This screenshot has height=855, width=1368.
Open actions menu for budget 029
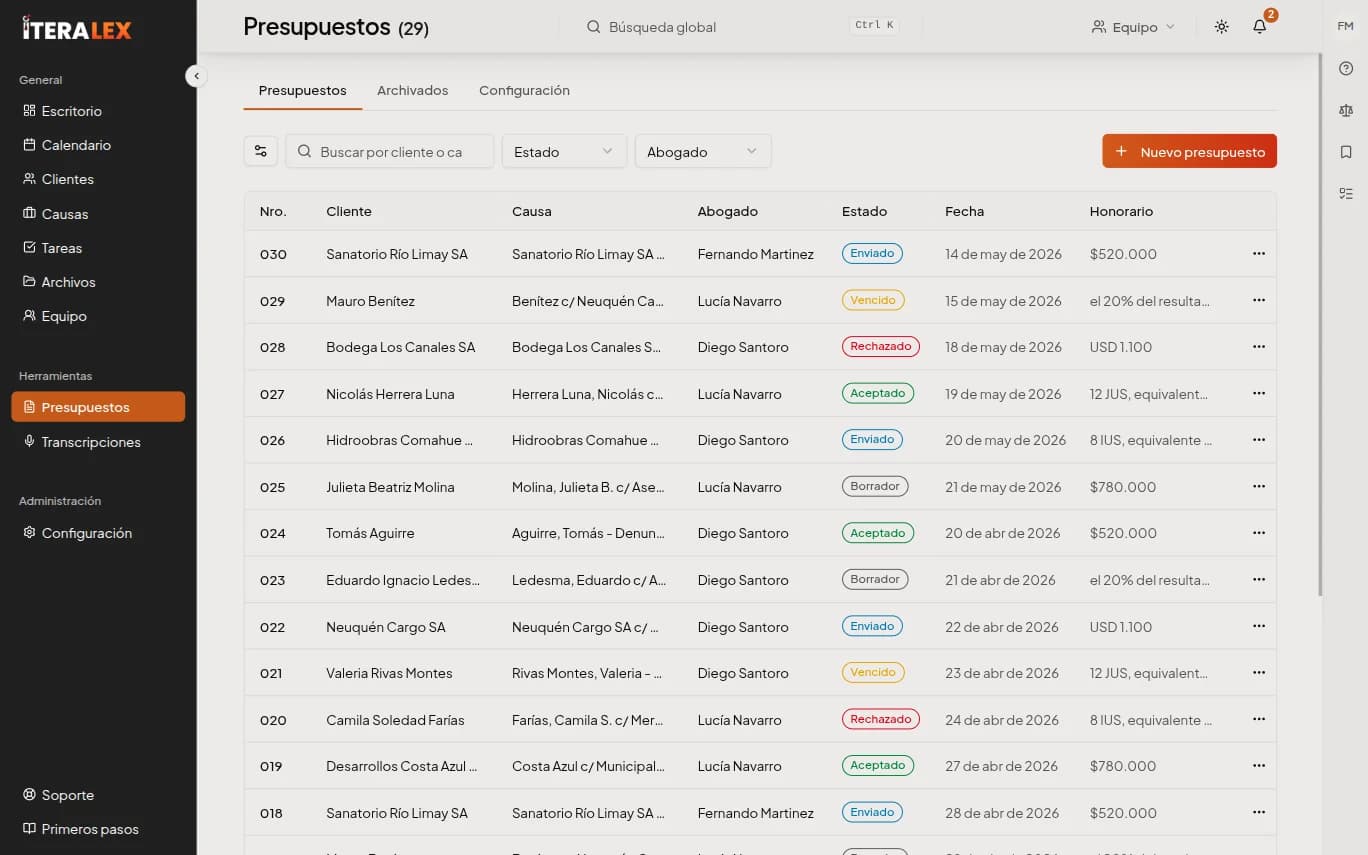(1259, 300)
